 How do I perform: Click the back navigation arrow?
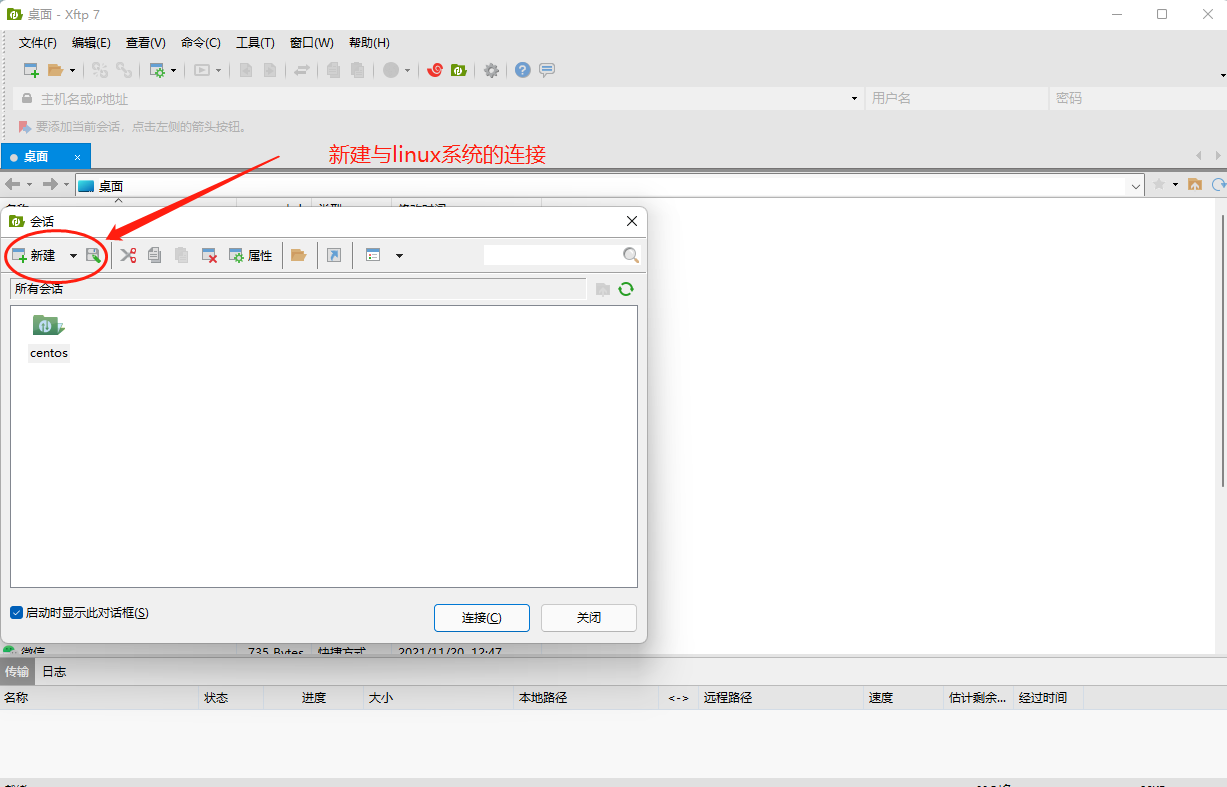click(x=13, y=185)
